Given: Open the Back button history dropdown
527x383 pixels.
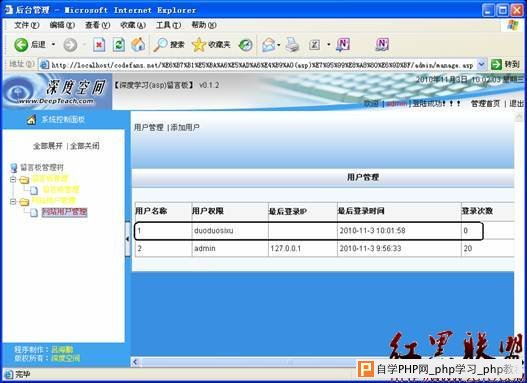Looking at the screenshot, I should (53, 45).
